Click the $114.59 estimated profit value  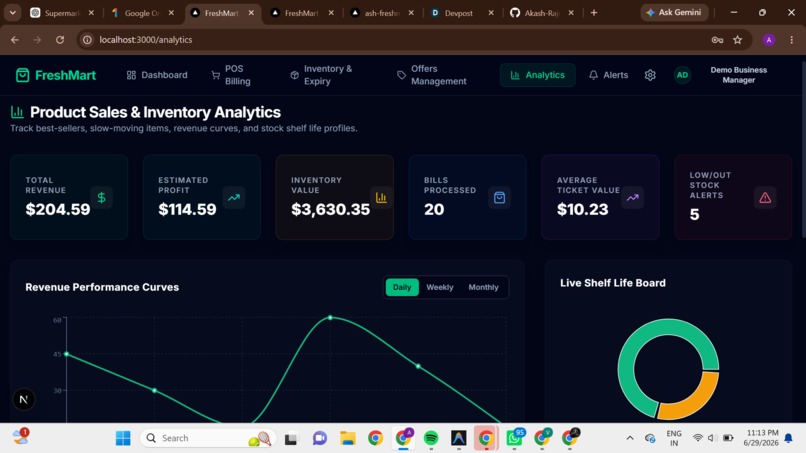tap(187, 209)
